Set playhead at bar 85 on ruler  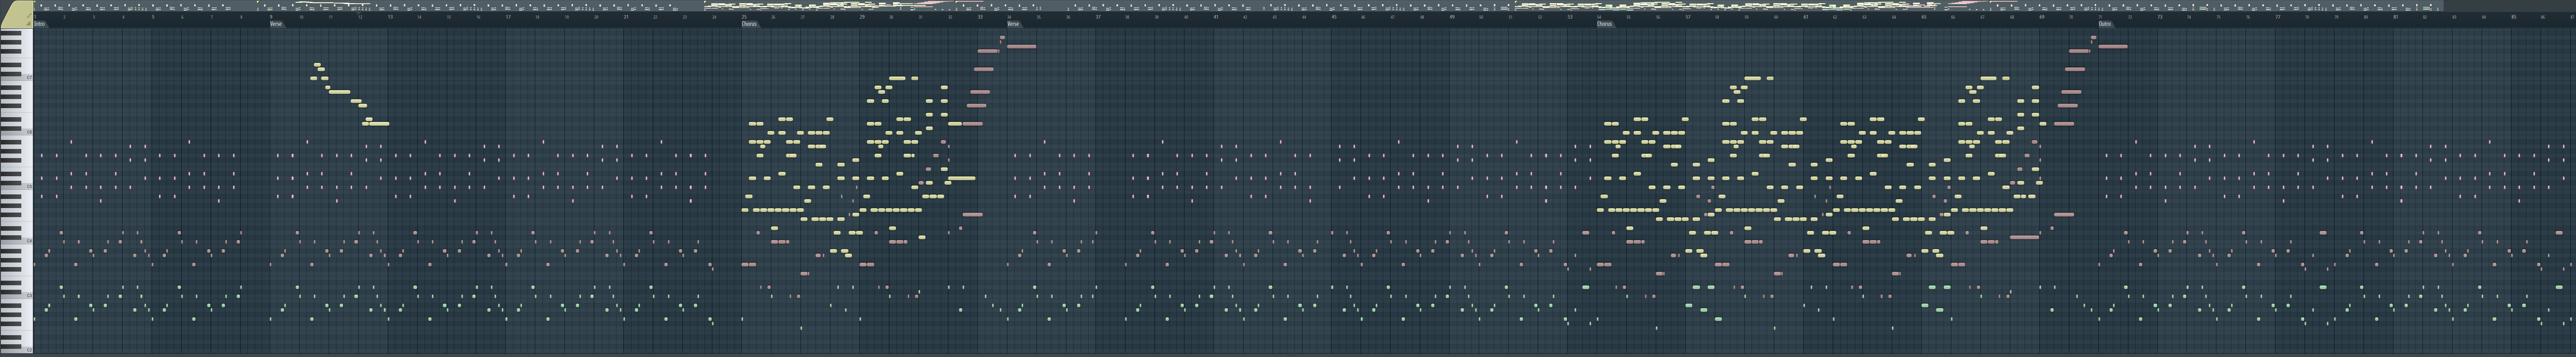click(2514, 16)
